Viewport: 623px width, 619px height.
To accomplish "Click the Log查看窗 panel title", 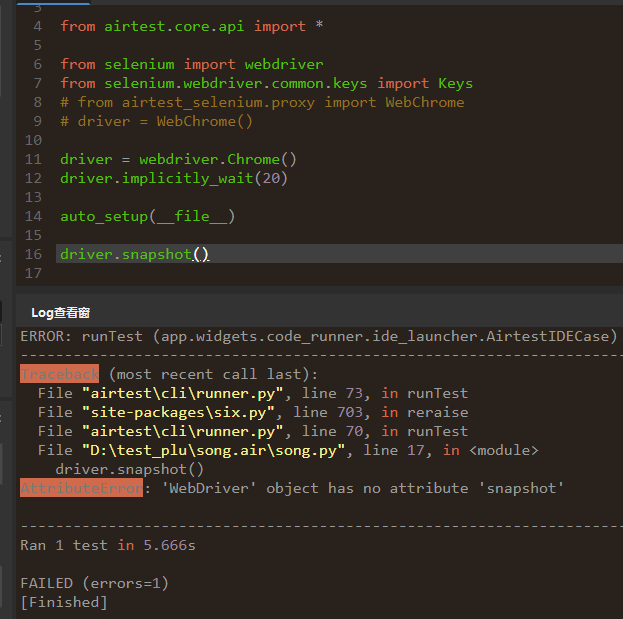I will [x=61, y=313].
